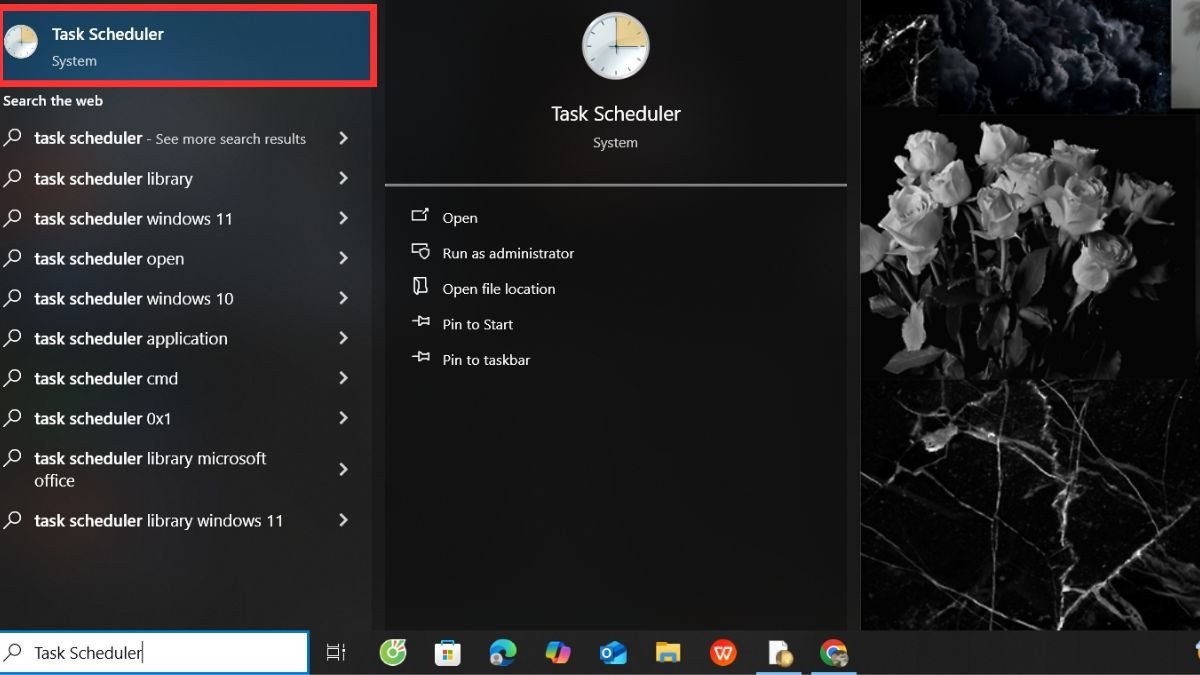Viewport: 1200px width, 675px height.
Task: Open Google Chrome from taskbar
Action: [x=834, y=652]
